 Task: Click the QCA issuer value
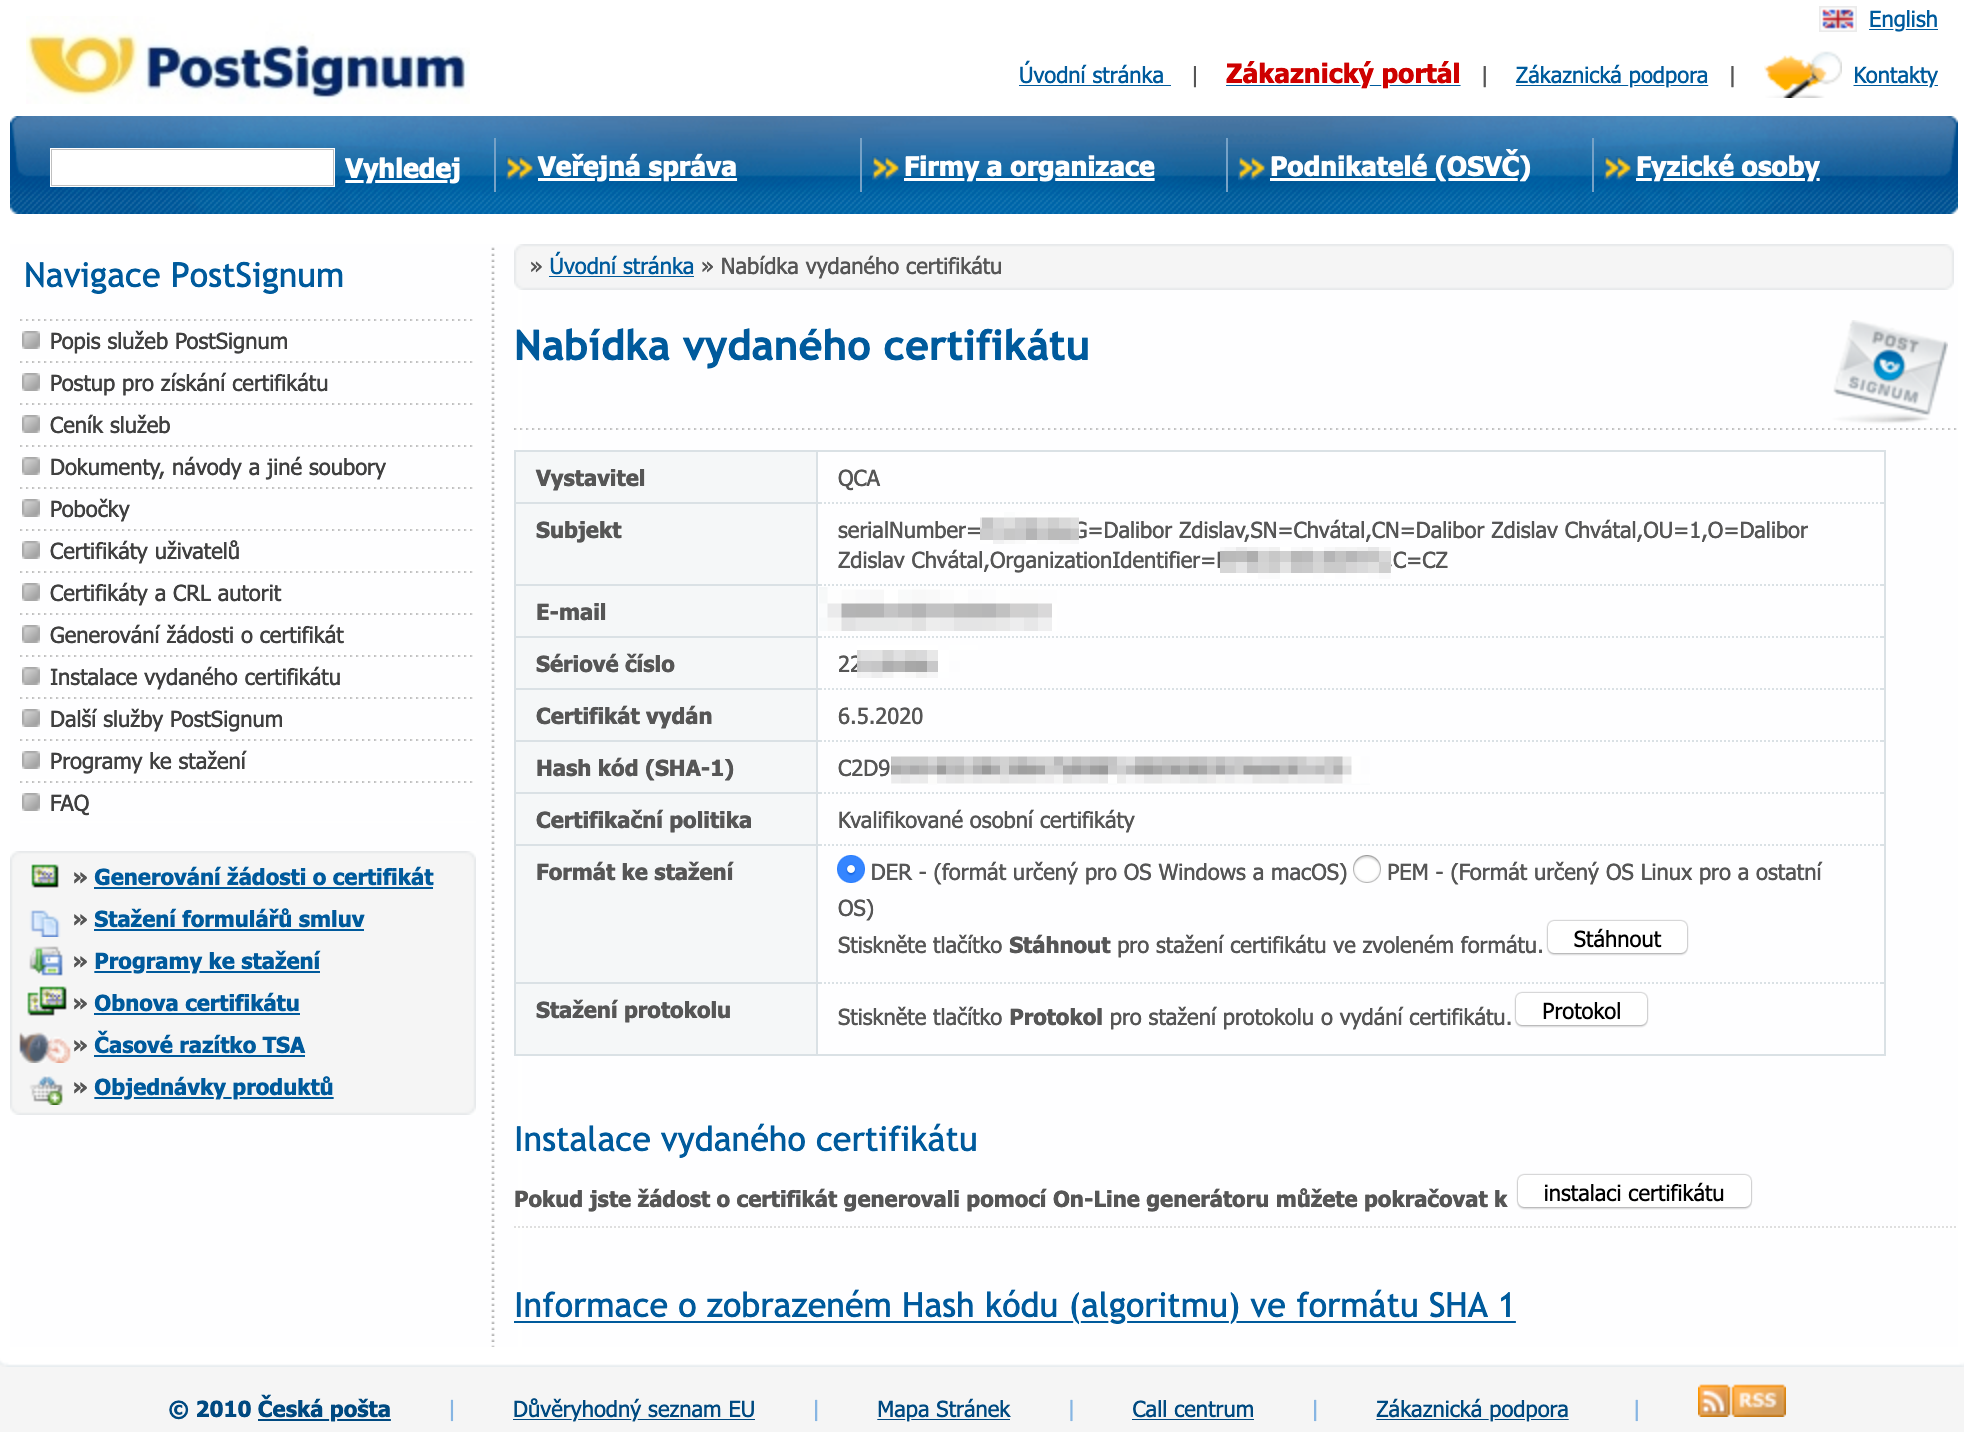tap(859, 478)
